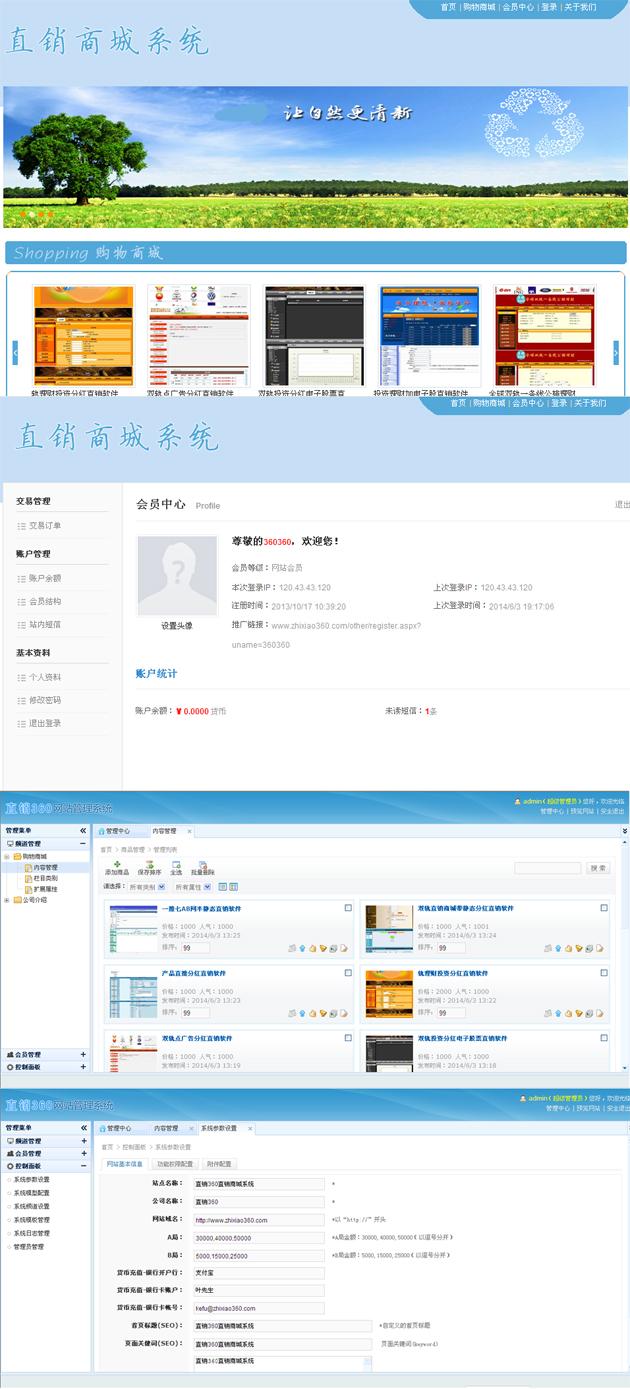630x1389 pixels.
Task: Click the 保存排序 toolbar icon
Action: (149, 868)
